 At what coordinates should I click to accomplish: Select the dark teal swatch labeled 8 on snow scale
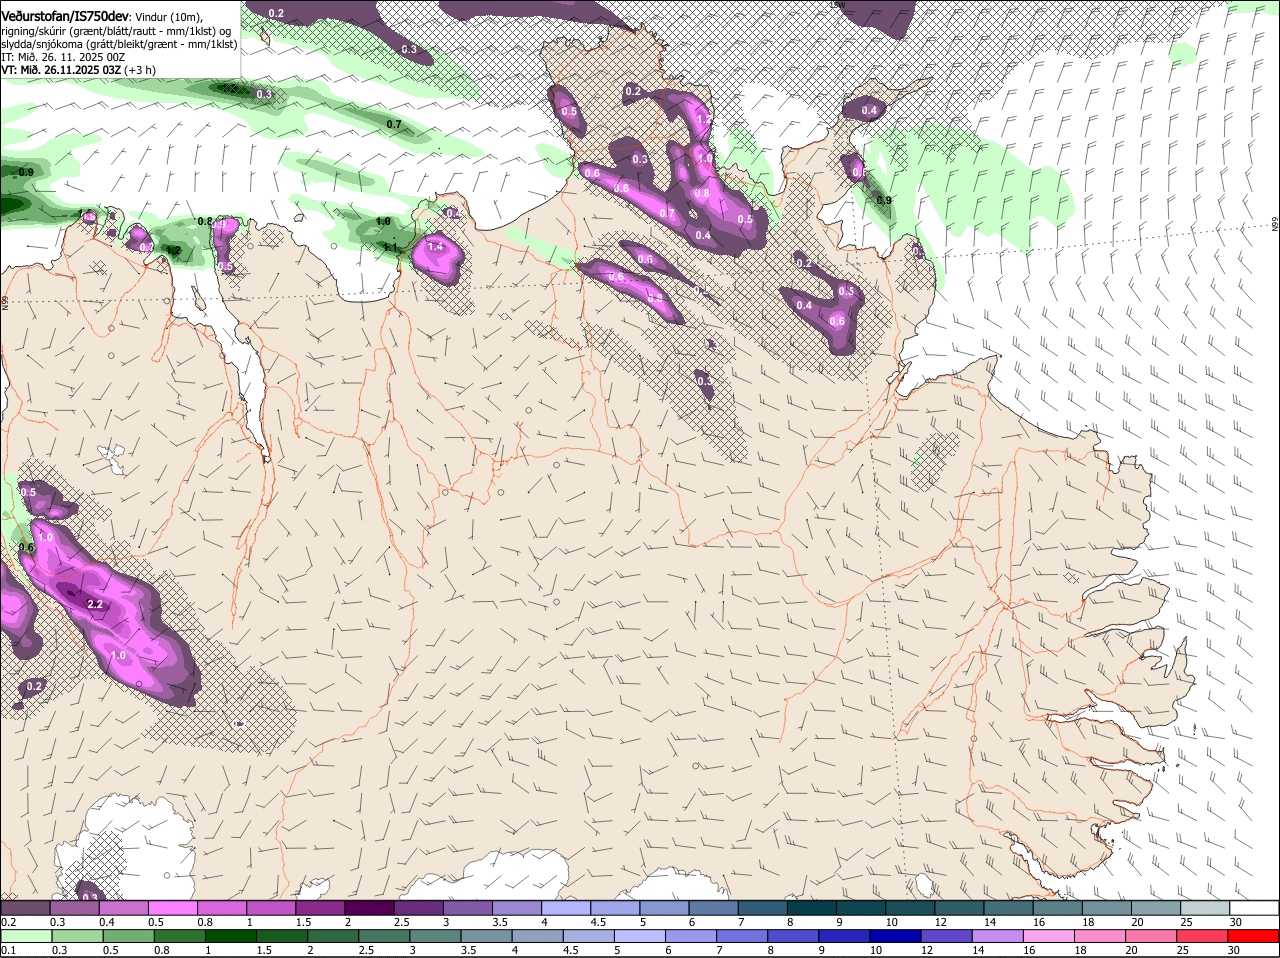(x=812, y=908)
